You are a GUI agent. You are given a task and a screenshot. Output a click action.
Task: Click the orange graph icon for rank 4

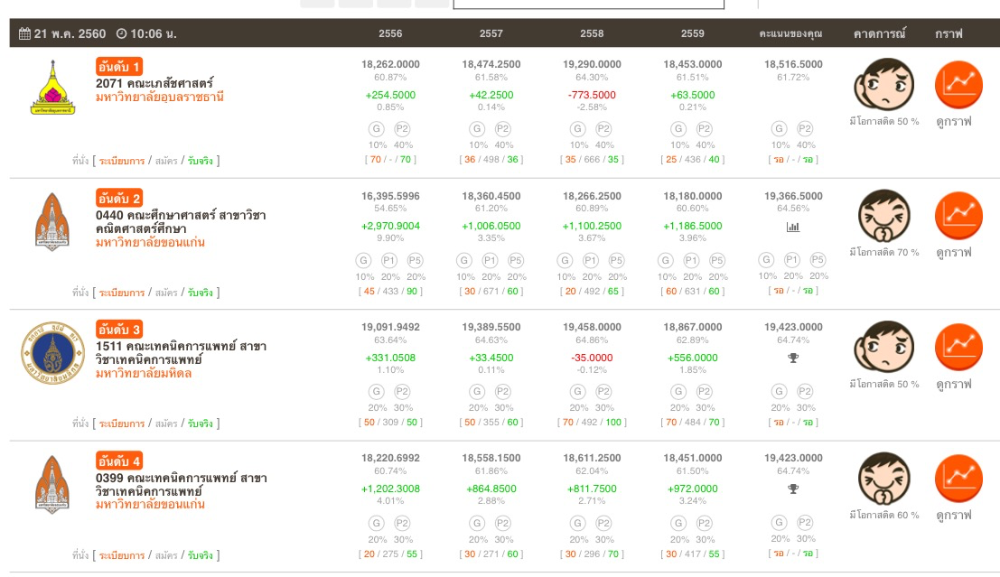coord(958,478)
